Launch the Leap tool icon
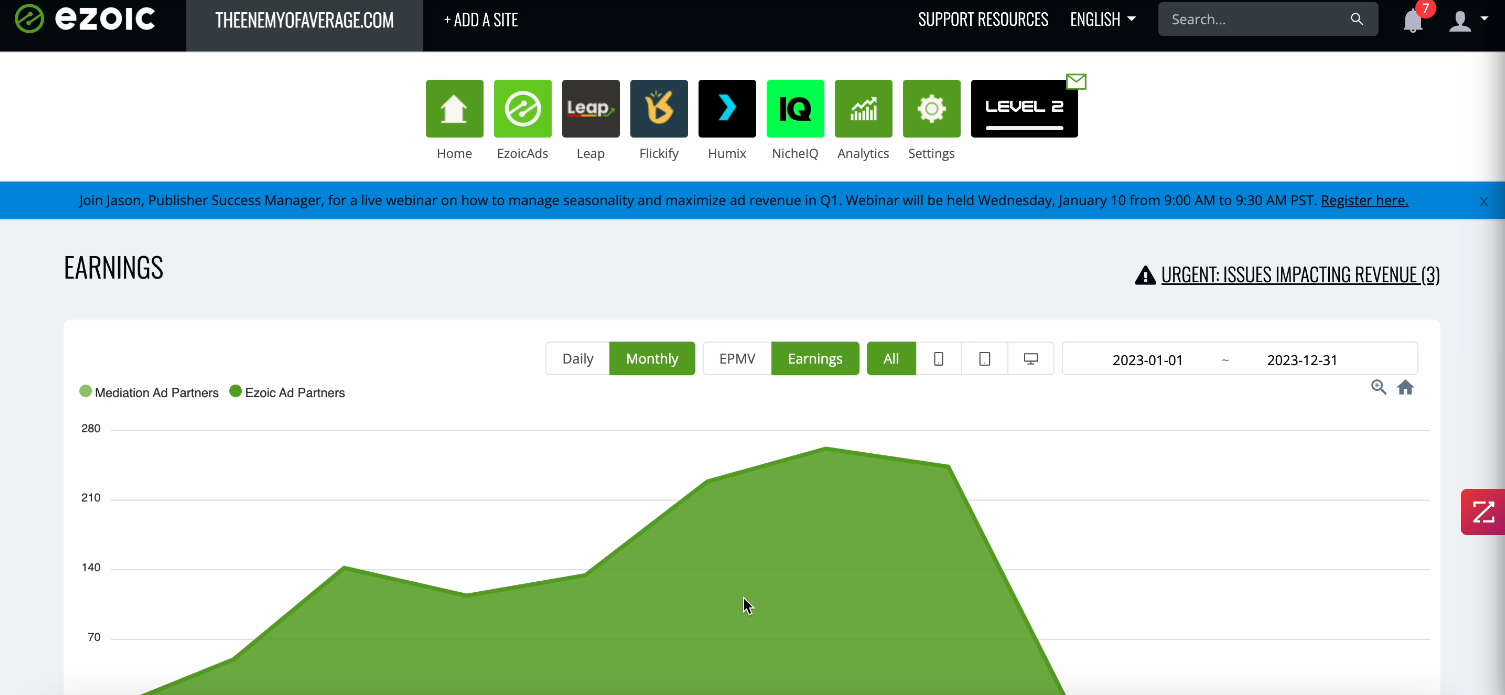The width and height of the screenshot is (1505, 695). click(591, 109)
